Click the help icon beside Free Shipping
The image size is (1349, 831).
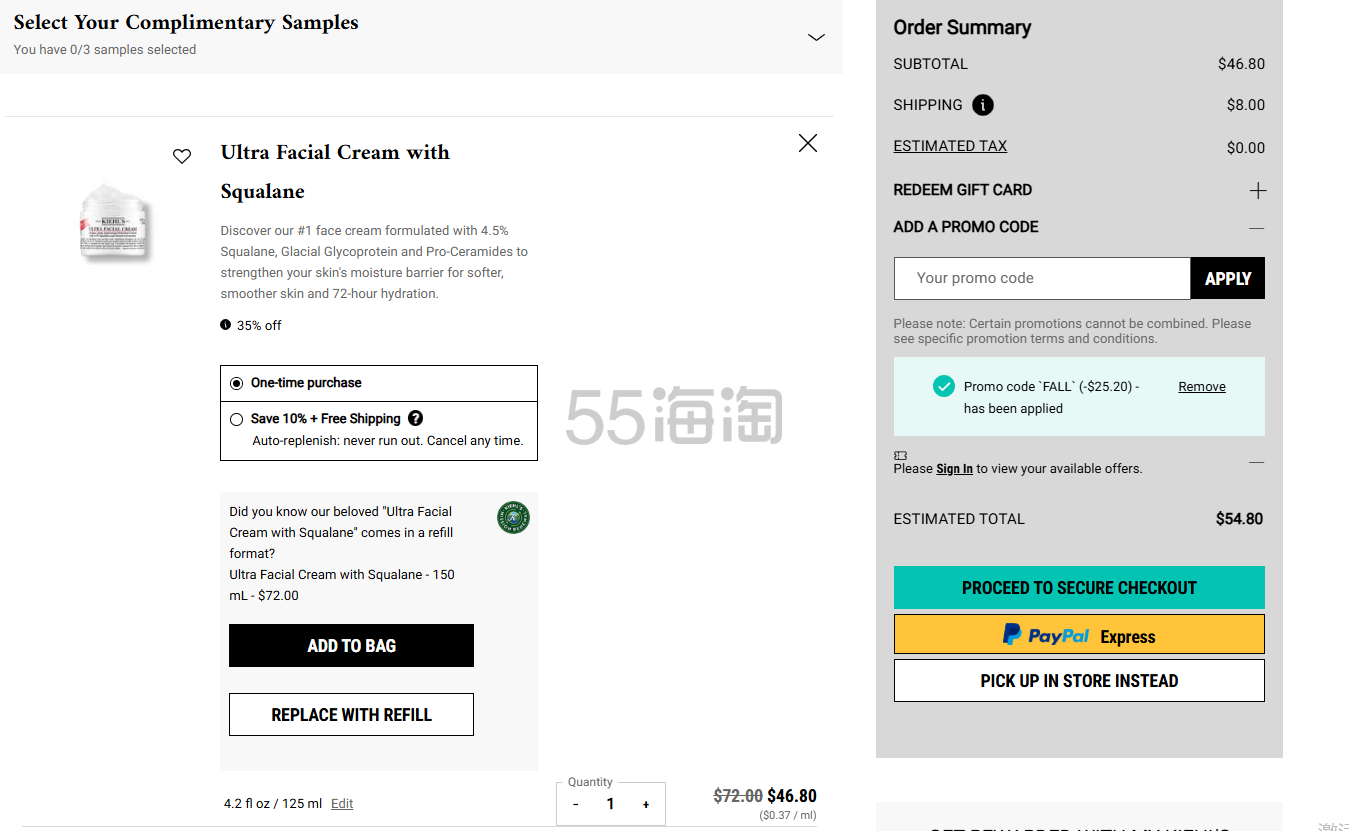click(415, 418)
